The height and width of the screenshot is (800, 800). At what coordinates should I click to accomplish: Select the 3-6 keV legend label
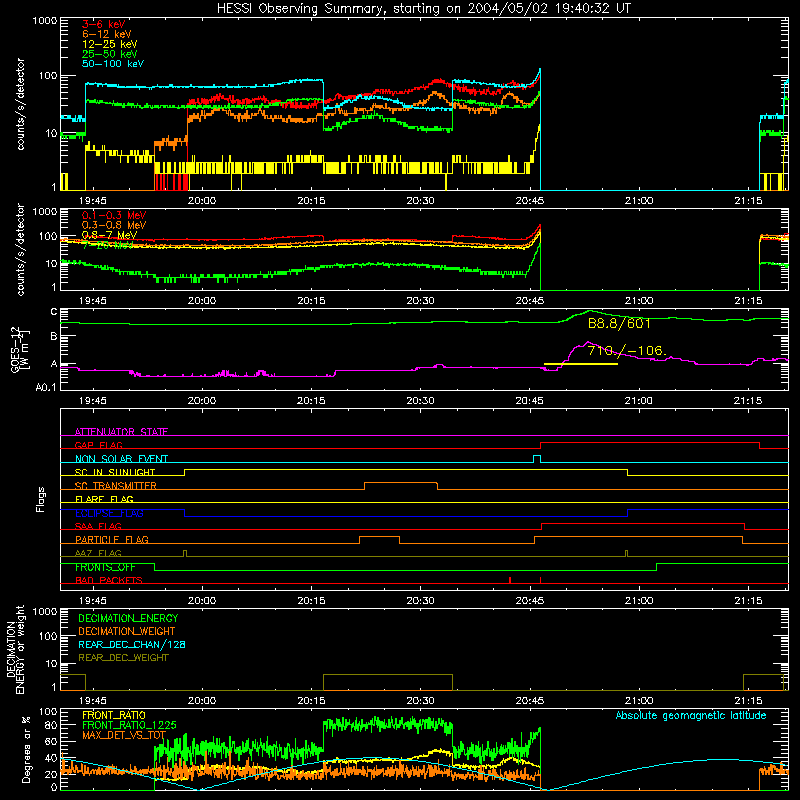click(x=103, y=24)
